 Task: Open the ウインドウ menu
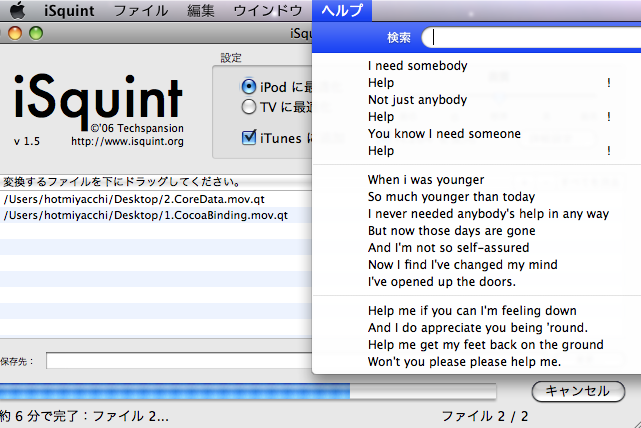click(x=268, y=10)
